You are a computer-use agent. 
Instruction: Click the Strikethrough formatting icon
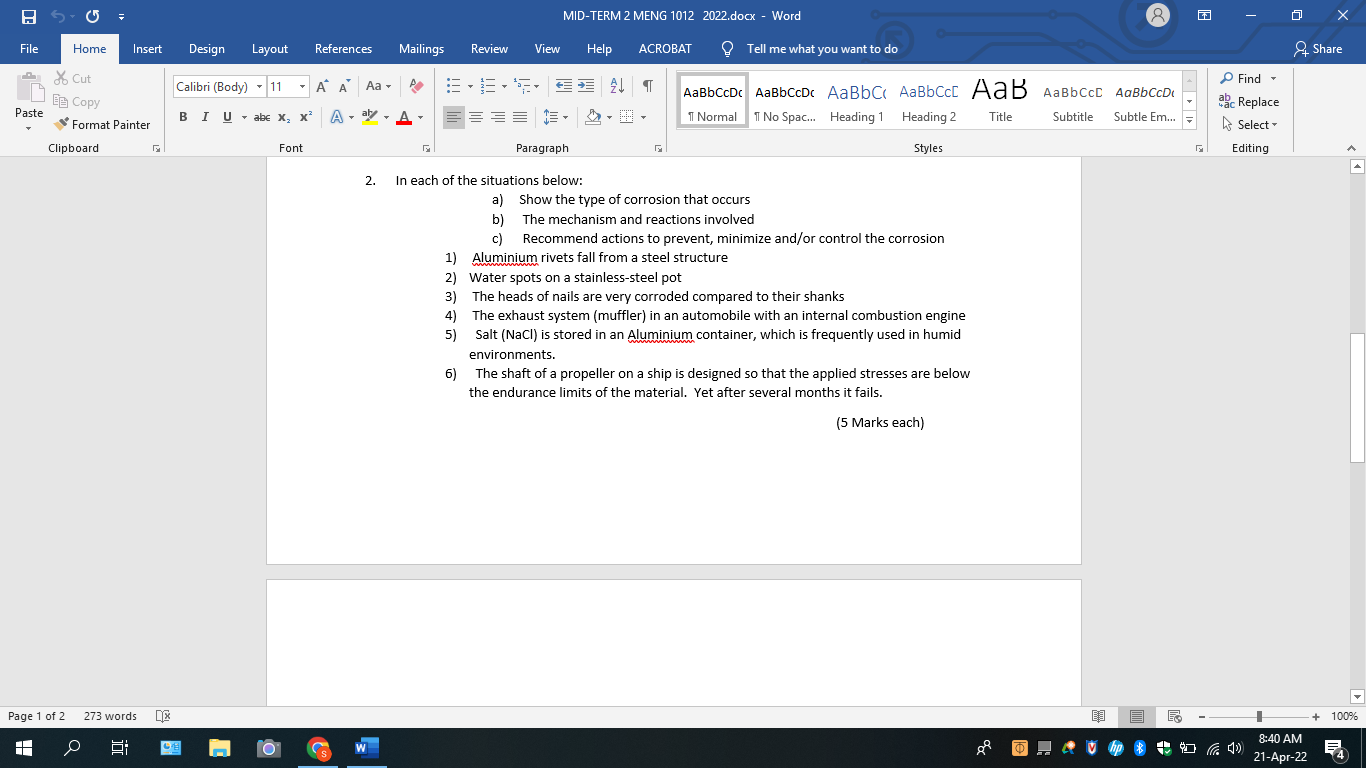(x=261, y=117)
